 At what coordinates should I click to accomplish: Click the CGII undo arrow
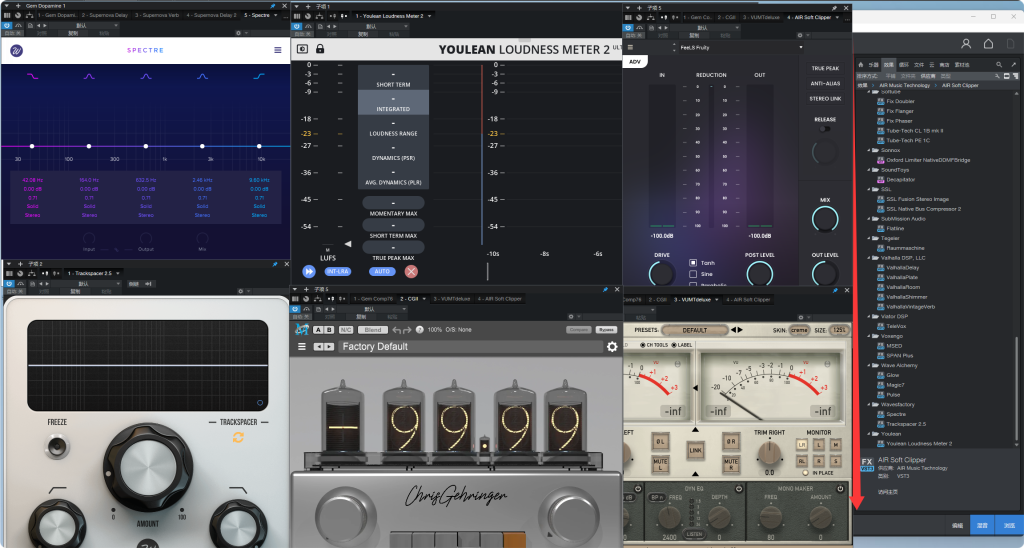396,330
